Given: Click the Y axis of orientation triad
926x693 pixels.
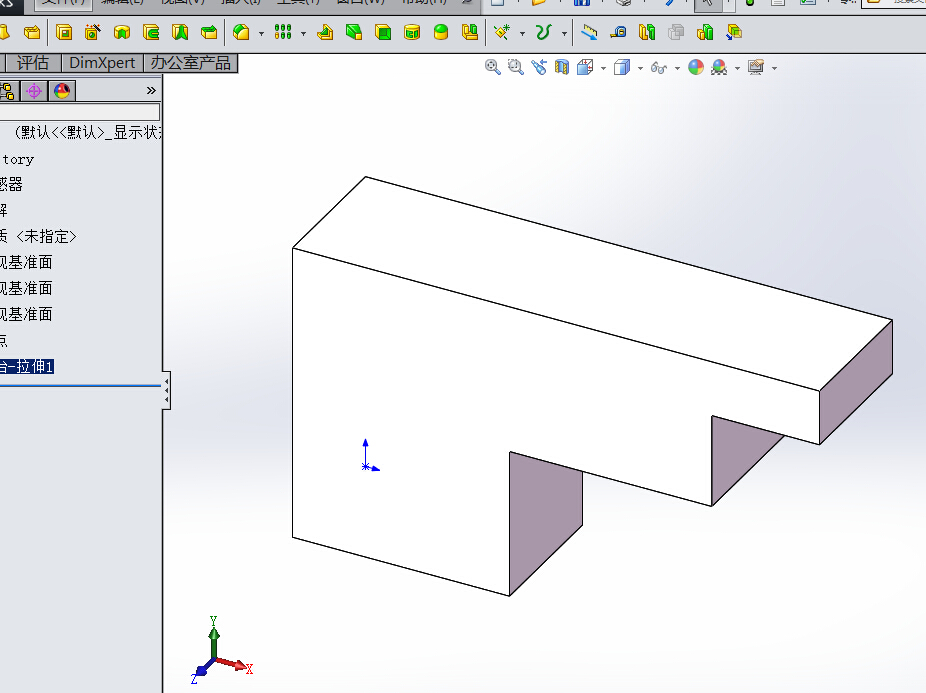Looking at the screenshot, I should (214, 637).
